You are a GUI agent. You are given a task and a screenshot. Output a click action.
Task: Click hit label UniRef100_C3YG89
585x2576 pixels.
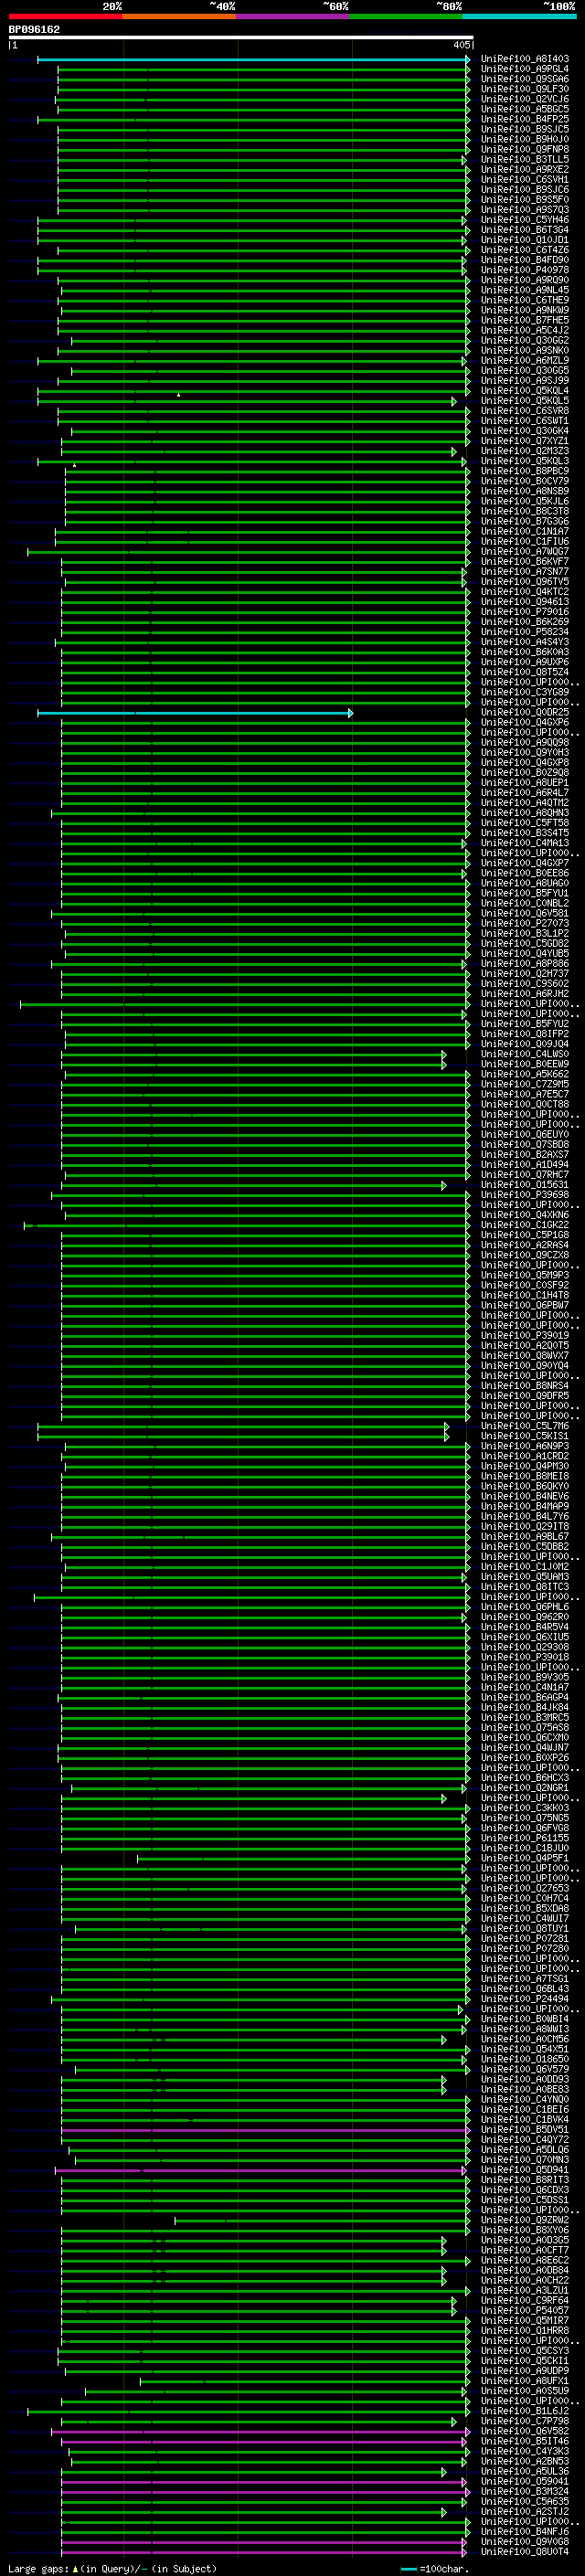[525, 692]
